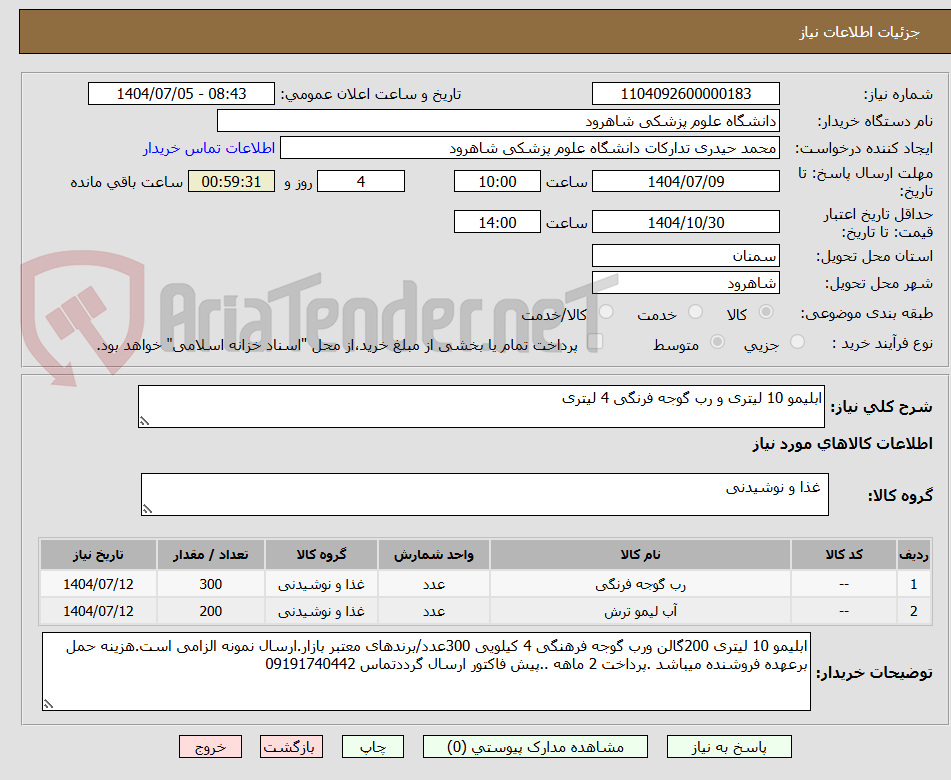
Task: Click the بازگشت back button
Action: click(291, 746)
